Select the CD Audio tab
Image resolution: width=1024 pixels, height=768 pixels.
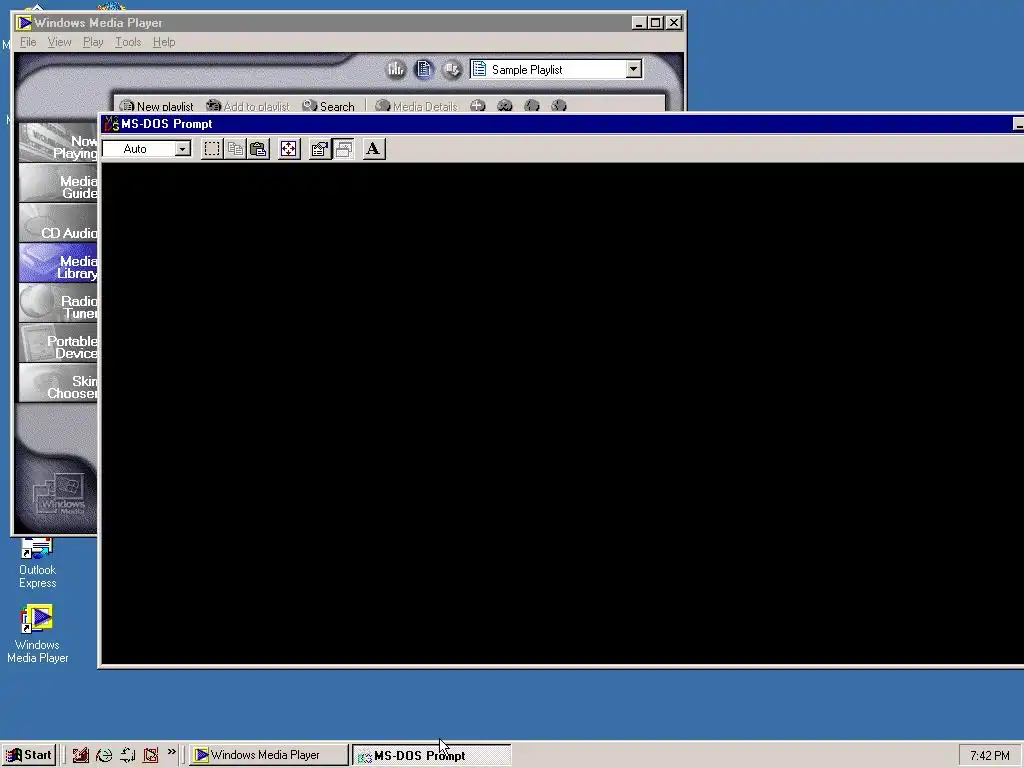59,223
